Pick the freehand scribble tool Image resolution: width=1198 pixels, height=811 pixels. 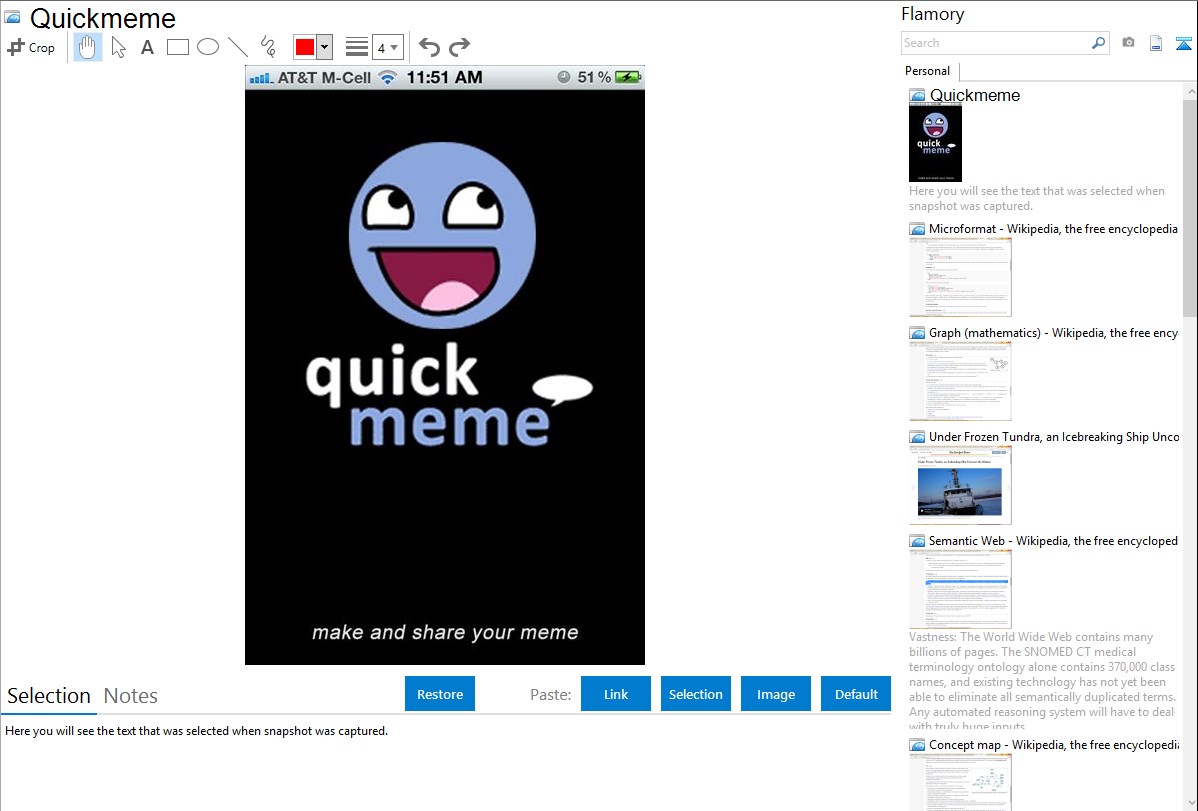pos(267,47)
